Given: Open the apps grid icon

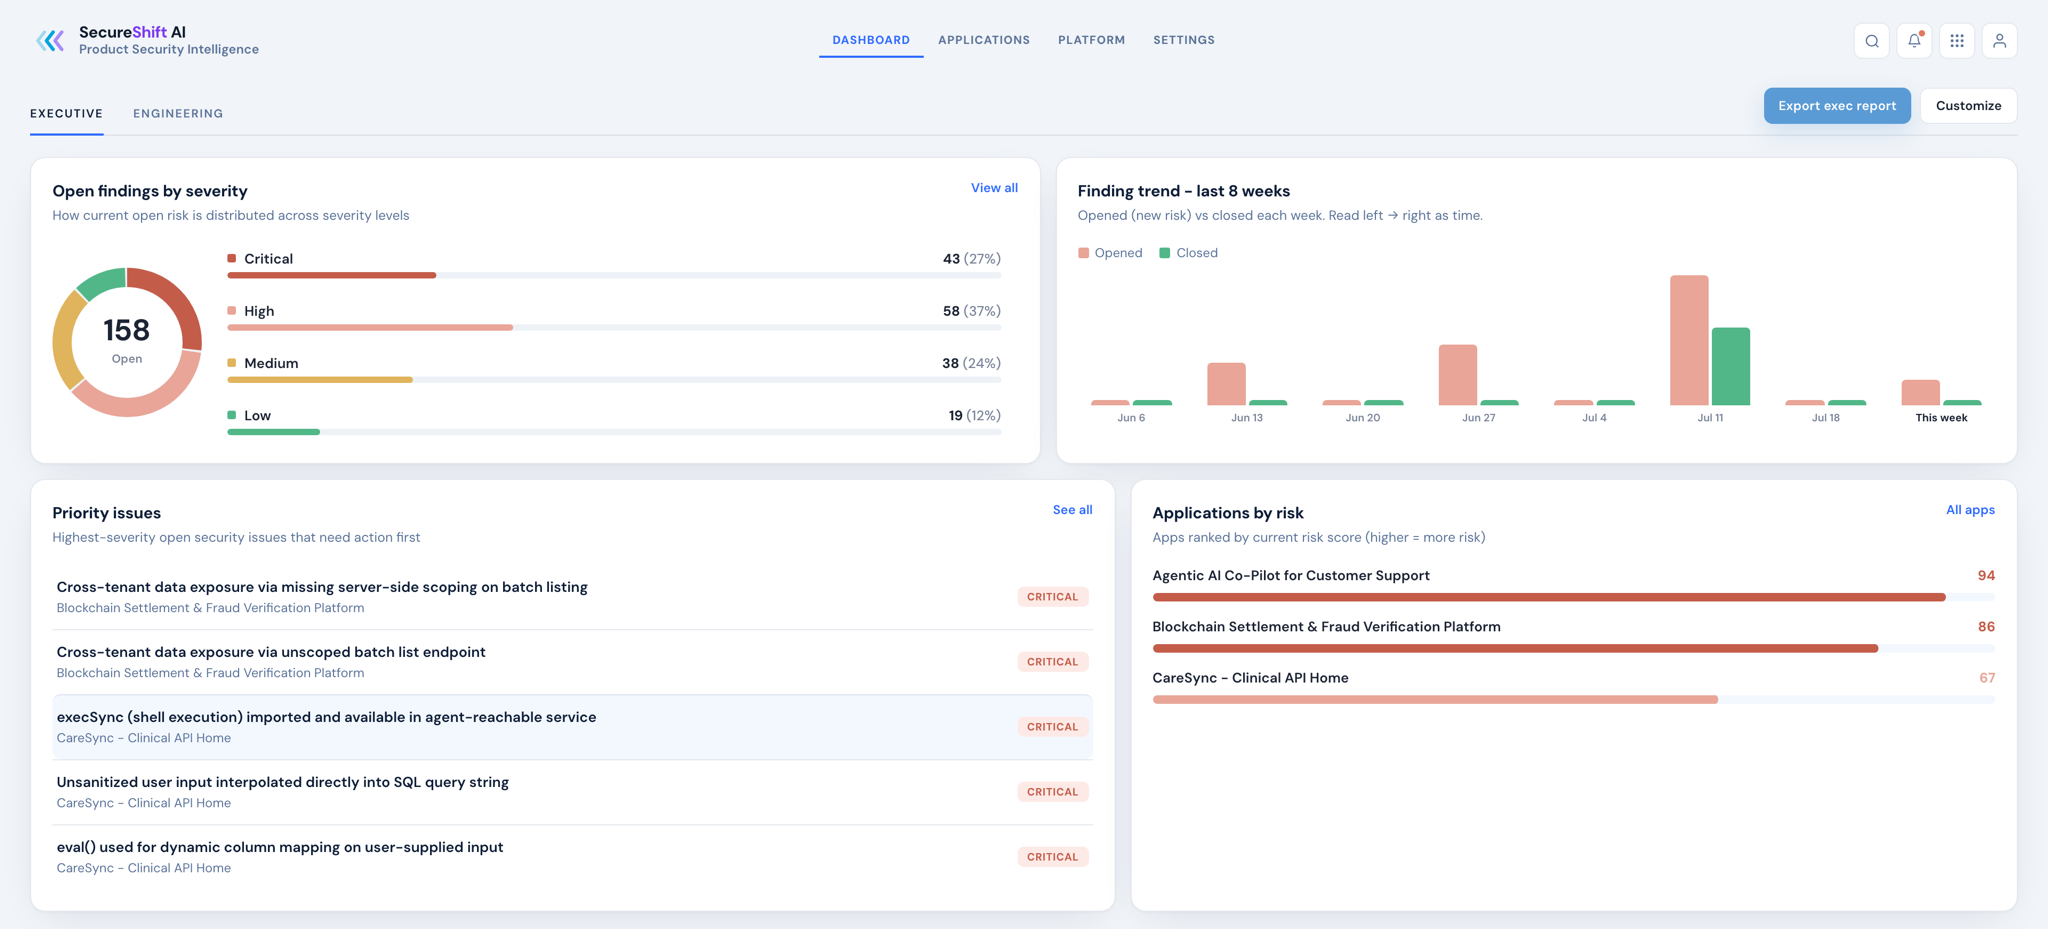Looking at the screenshot, I should pyautogui.click(x=1957, y=41).
